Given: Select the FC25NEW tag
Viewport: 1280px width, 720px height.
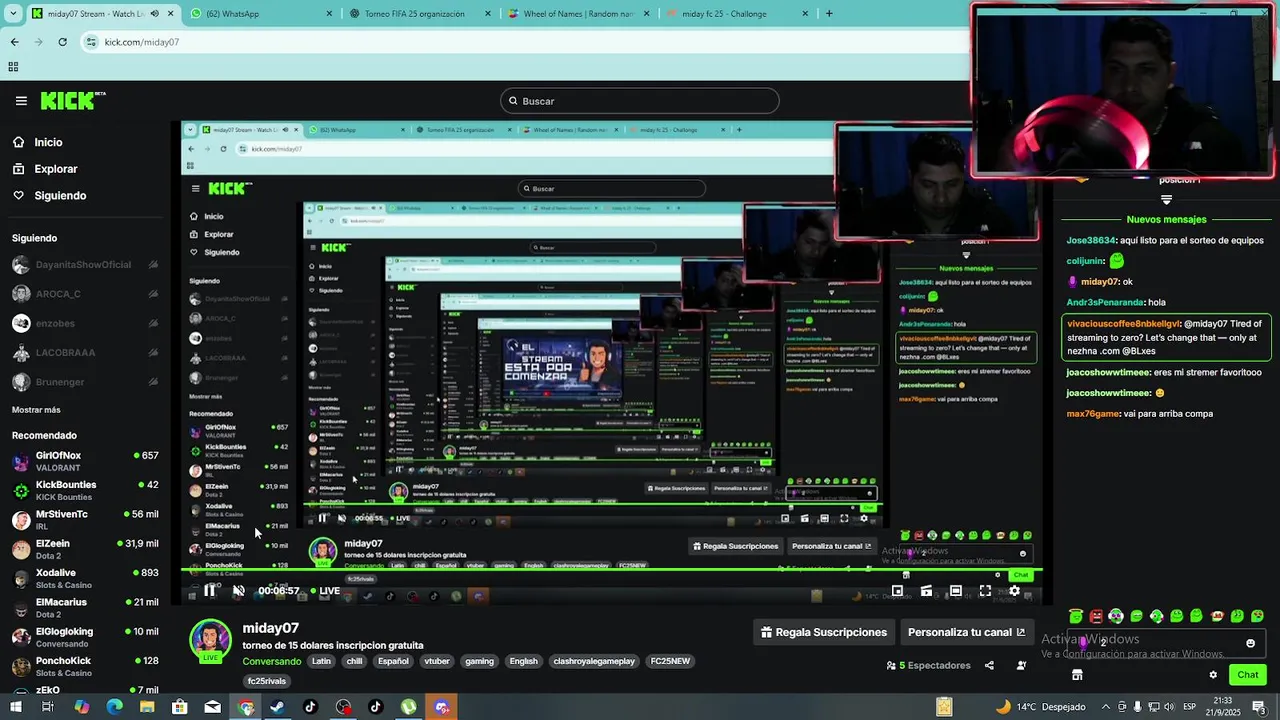Looking at the screenshot, I should [x=670, y=661].
